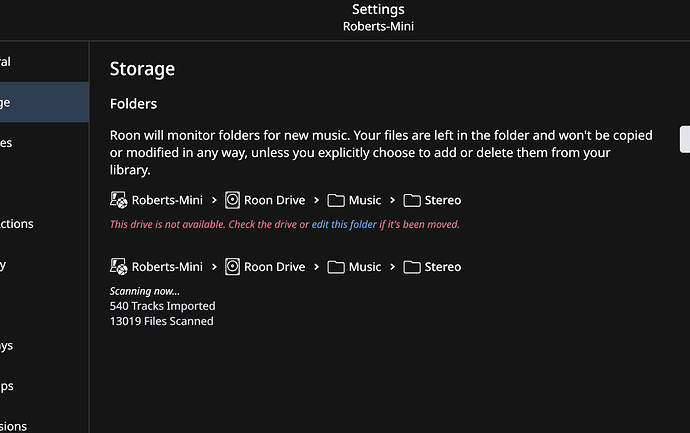Click partially visible white button at right edge
690x433 pixels.
(x=685, y=139)
